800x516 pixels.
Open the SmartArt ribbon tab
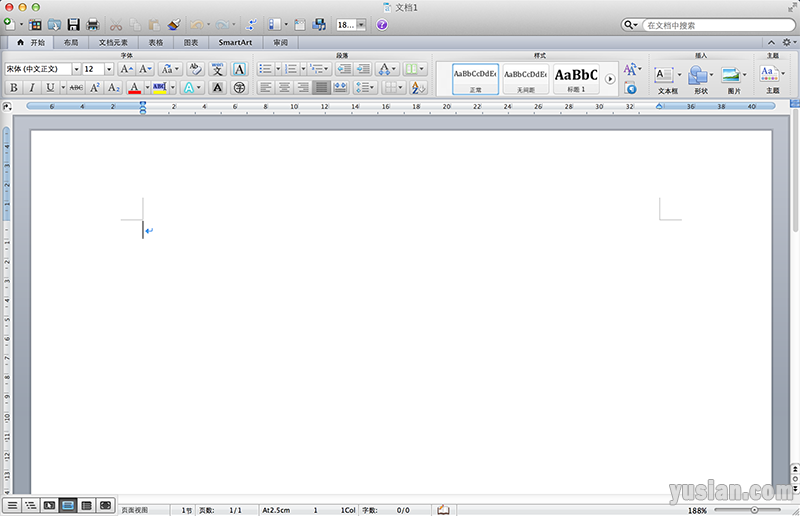click(235, 43)
